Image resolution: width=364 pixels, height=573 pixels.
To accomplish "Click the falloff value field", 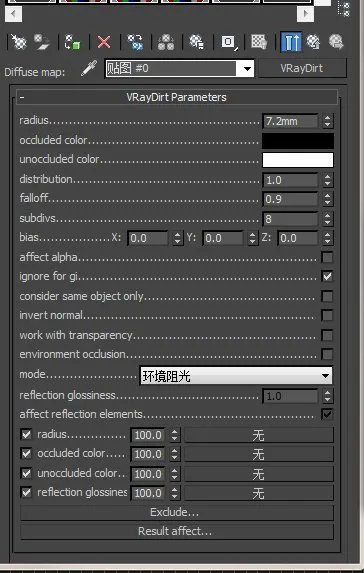I will click(x=291, y=199).
